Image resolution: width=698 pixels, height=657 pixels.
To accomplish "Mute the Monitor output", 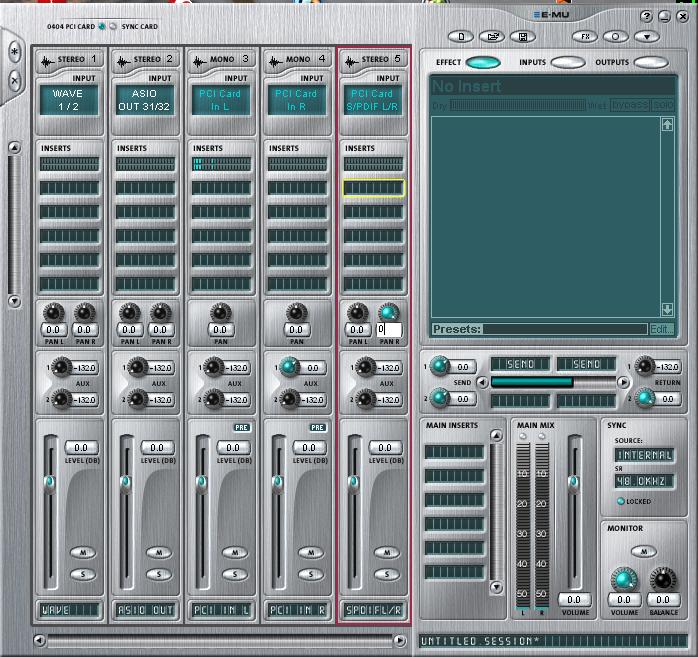I will [x=644, y=552].
